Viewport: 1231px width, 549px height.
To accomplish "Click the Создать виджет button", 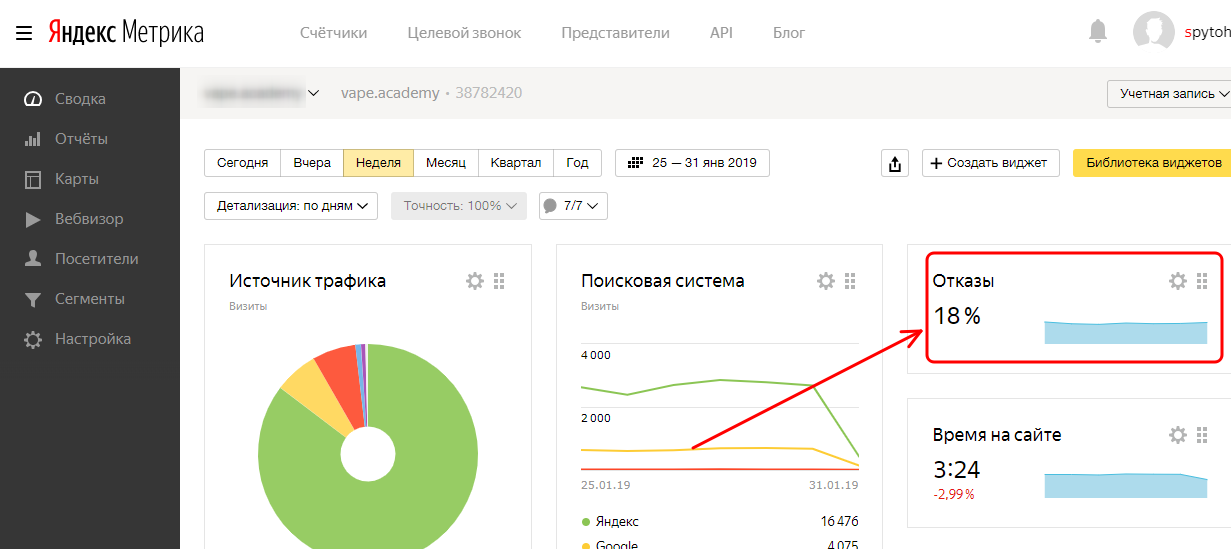I will coord(990,163).
